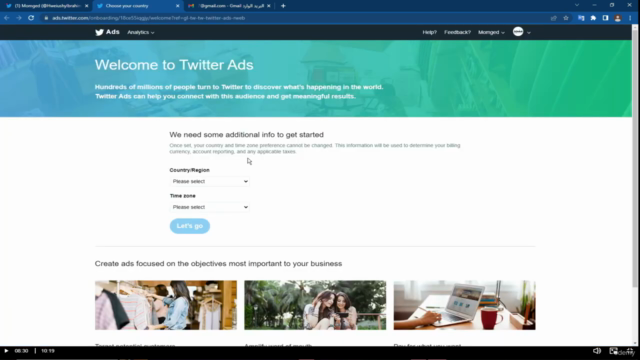Click the browser forward arrow
This screenshot has height=360, width=640.
click(19, 18)
